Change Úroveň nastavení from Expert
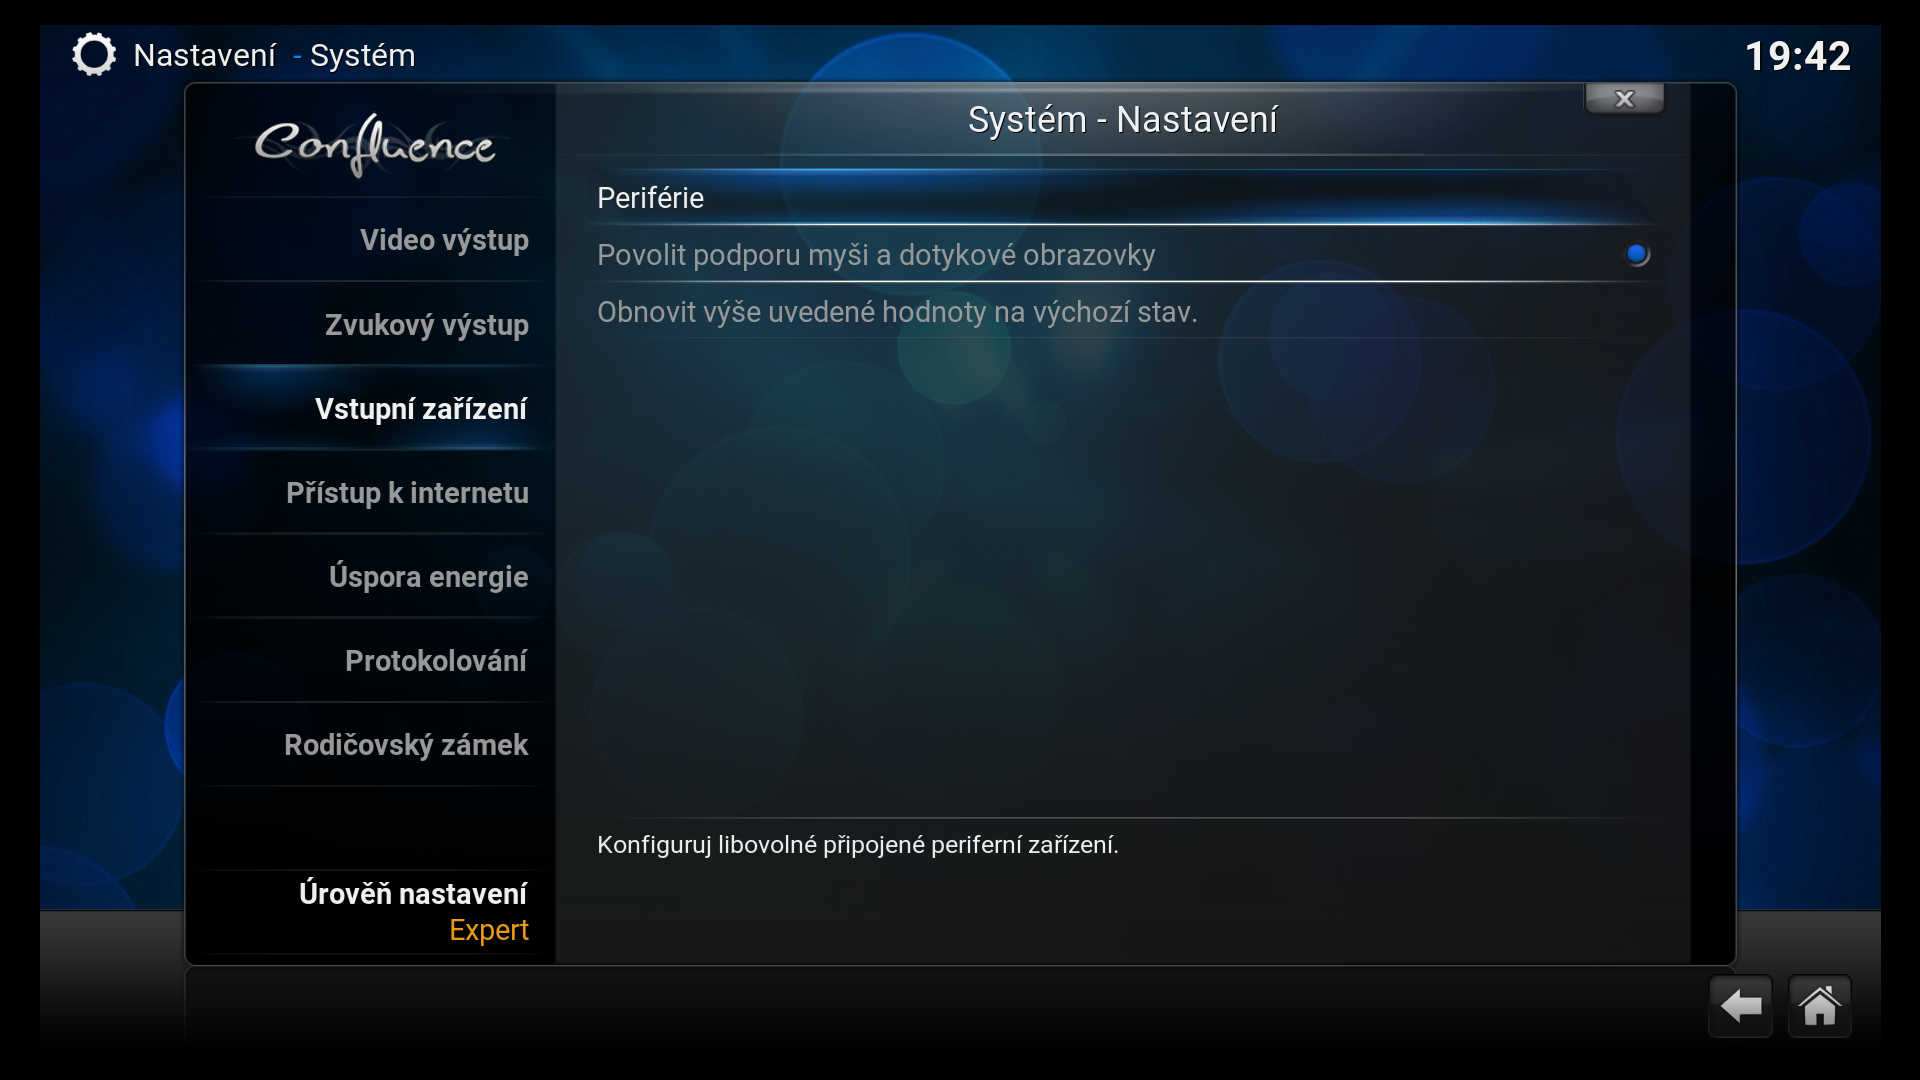Image resolution: width=1920 pixels, height=1080 pixels. tap(413, 911)
